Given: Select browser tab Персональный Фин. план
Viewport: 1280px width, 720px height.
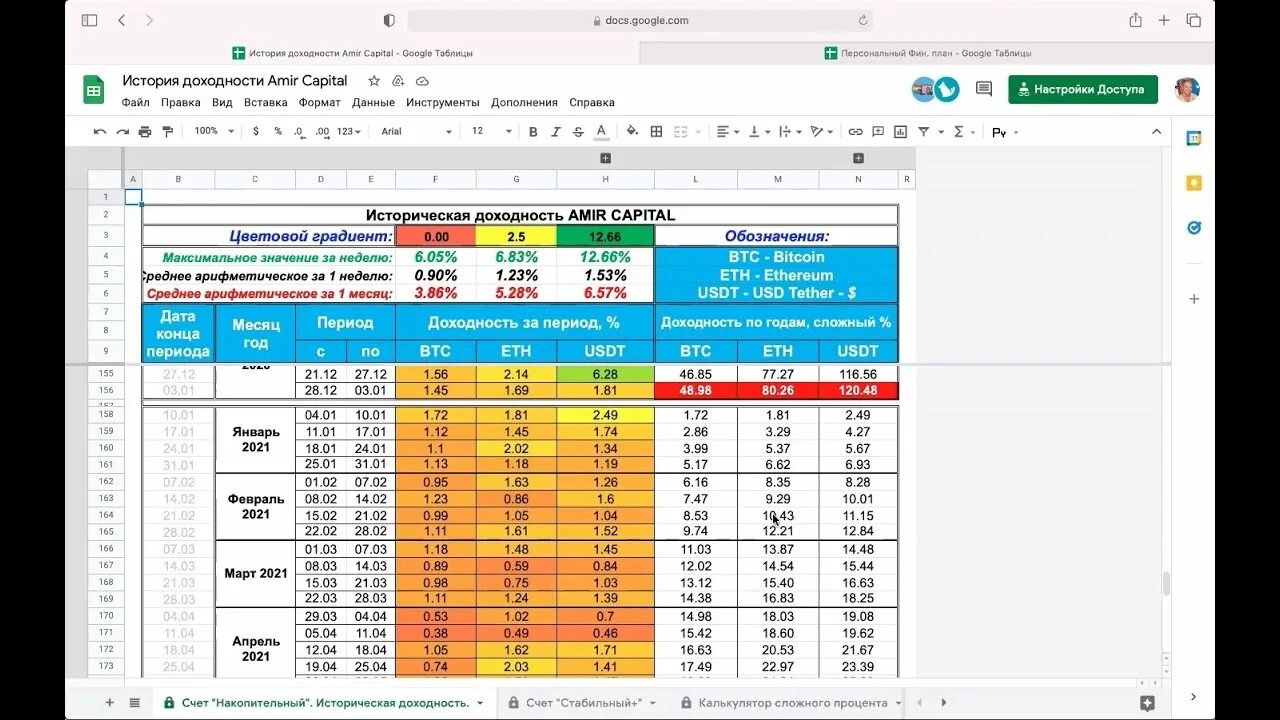Looking at the screenshot, I should tap(927, 53).
